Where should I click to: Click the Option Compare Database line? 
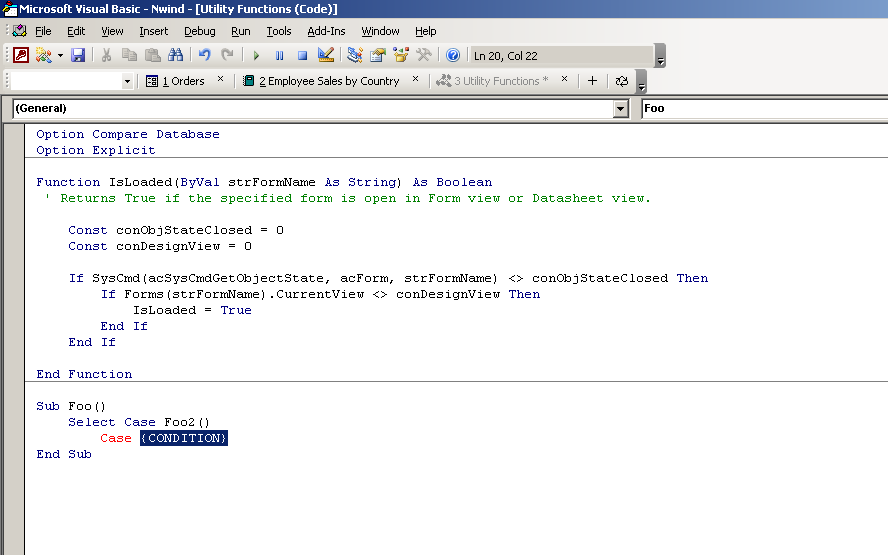click(128, 134)
